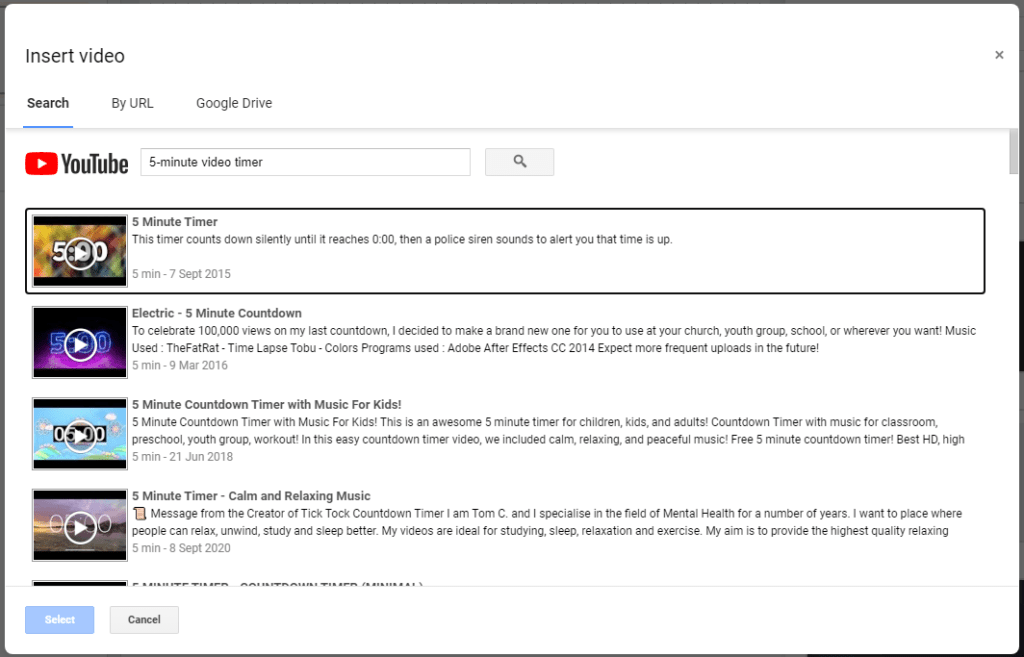This screenshot has height=657, width=1024.
Task: Click the '5 min - 21 Jun 2018' text
Action: click(182, 457)
